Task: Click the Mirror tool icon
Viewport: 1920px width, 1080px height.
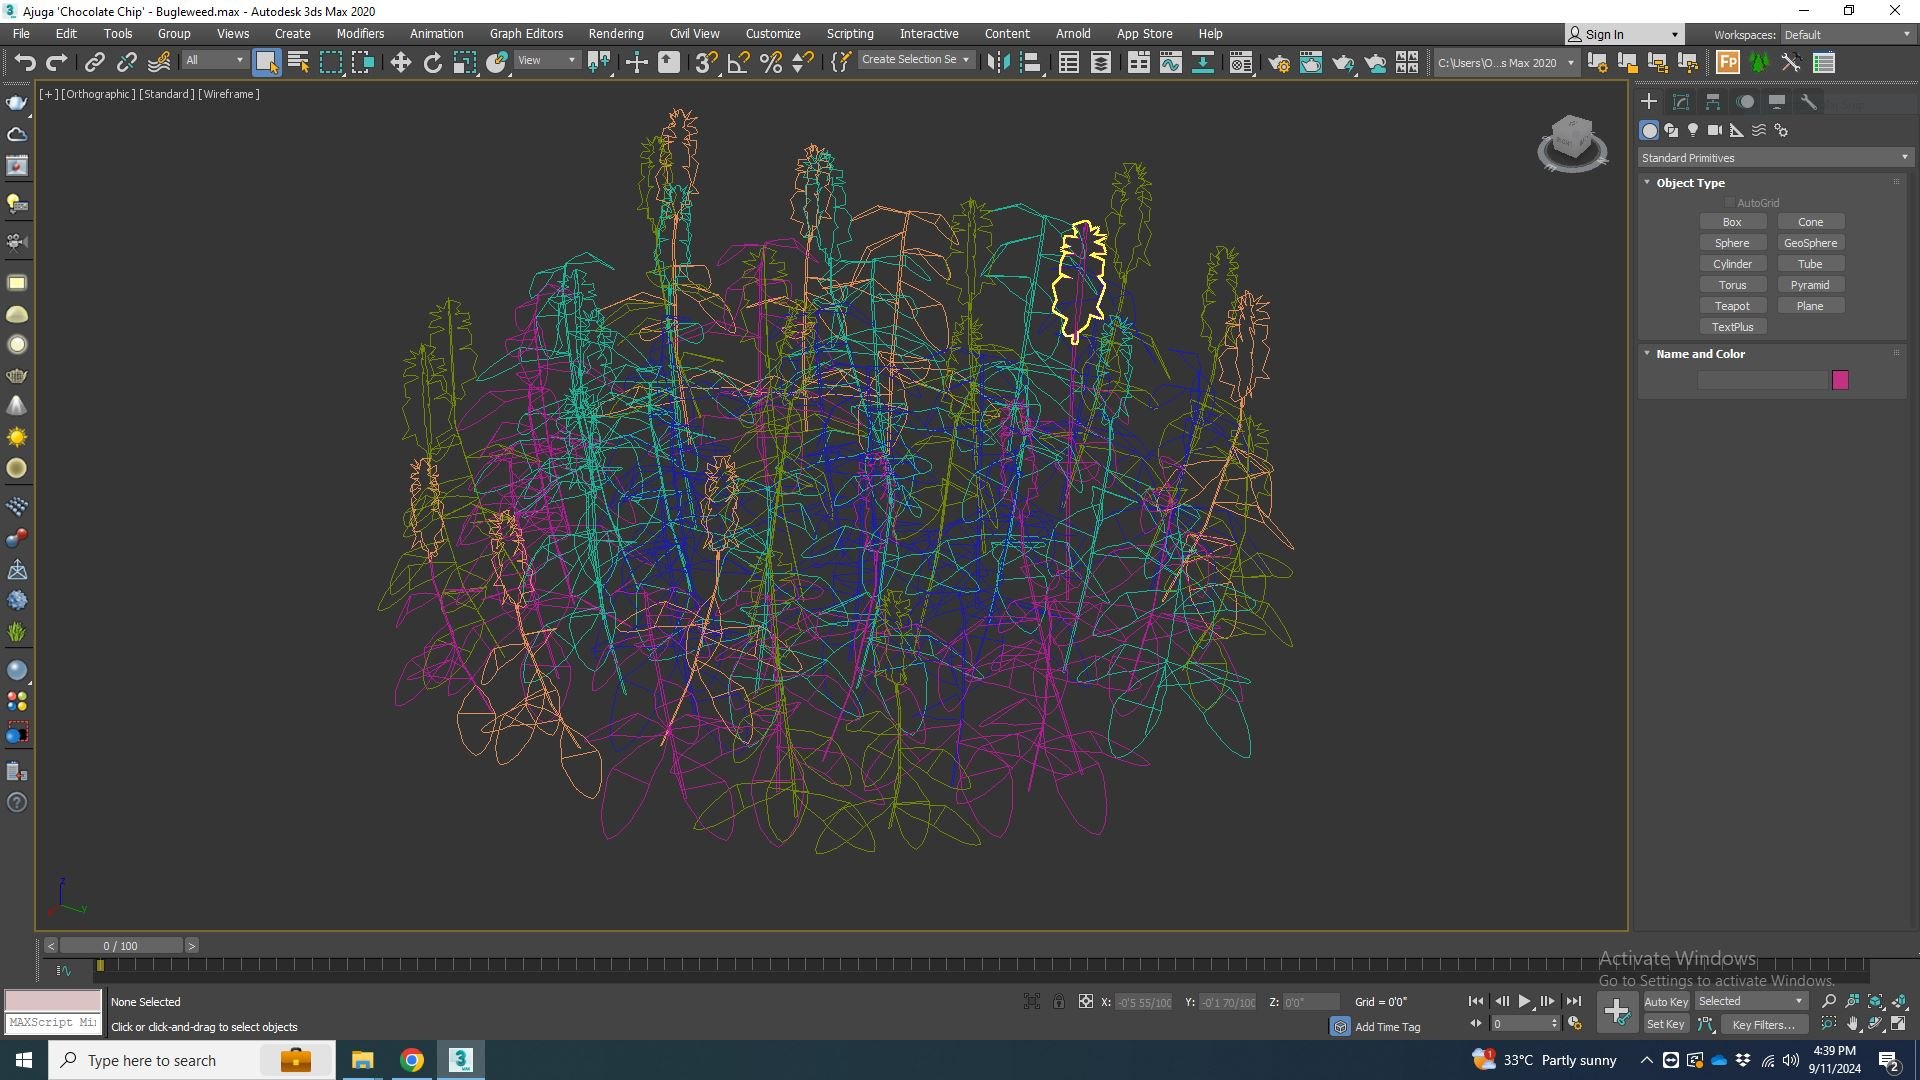Action: [998, 63]
